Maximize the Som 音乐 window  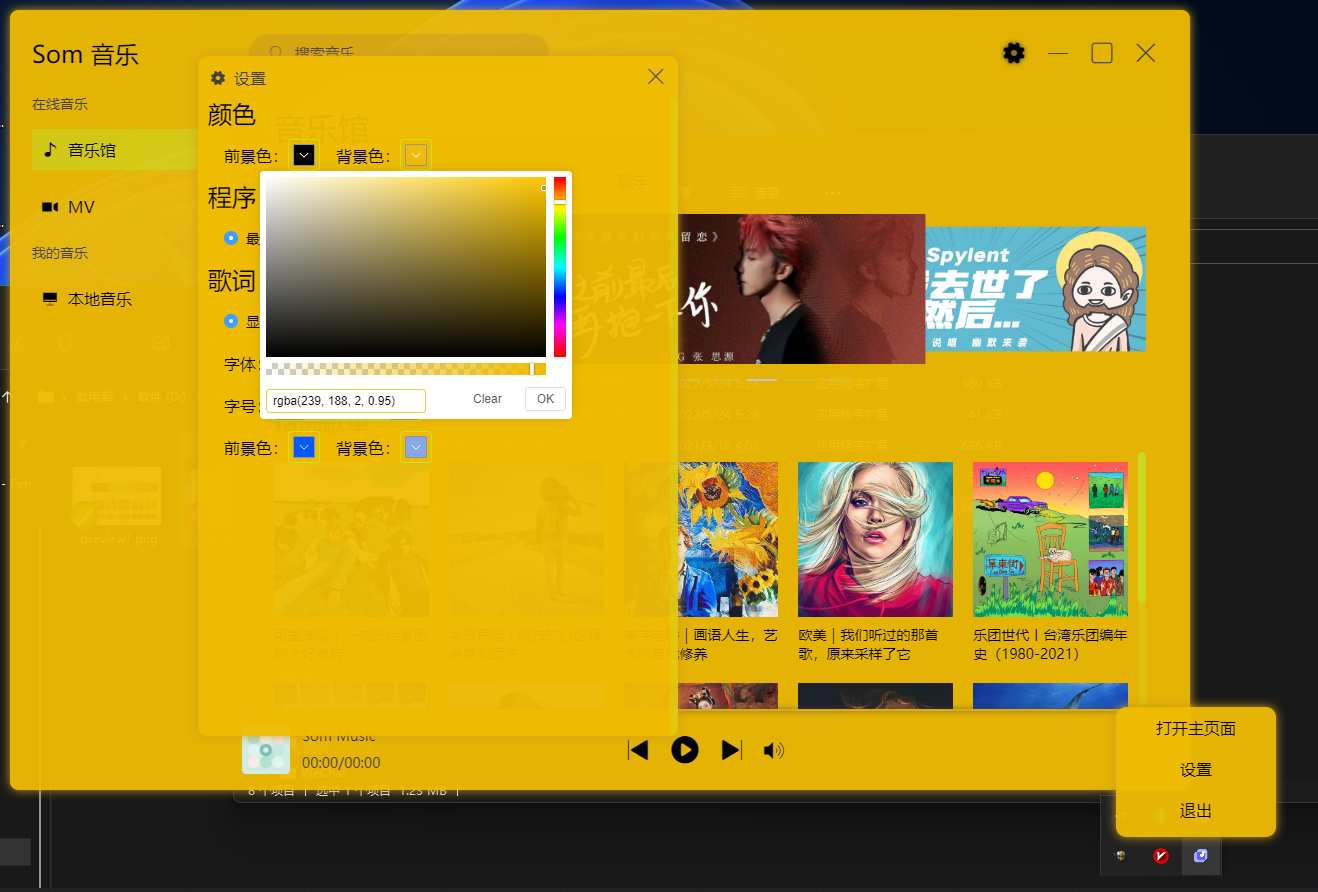(x=1102, y=53)
